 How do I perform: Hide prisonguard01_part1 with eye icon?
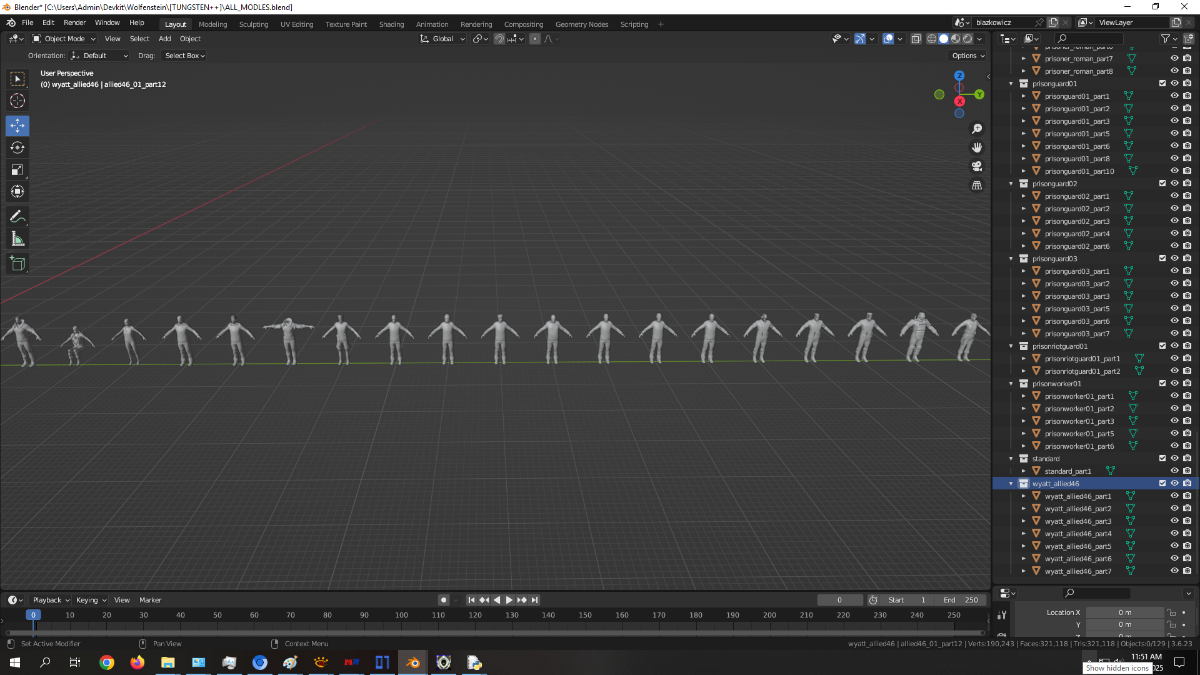click(x=1175, y=96)
